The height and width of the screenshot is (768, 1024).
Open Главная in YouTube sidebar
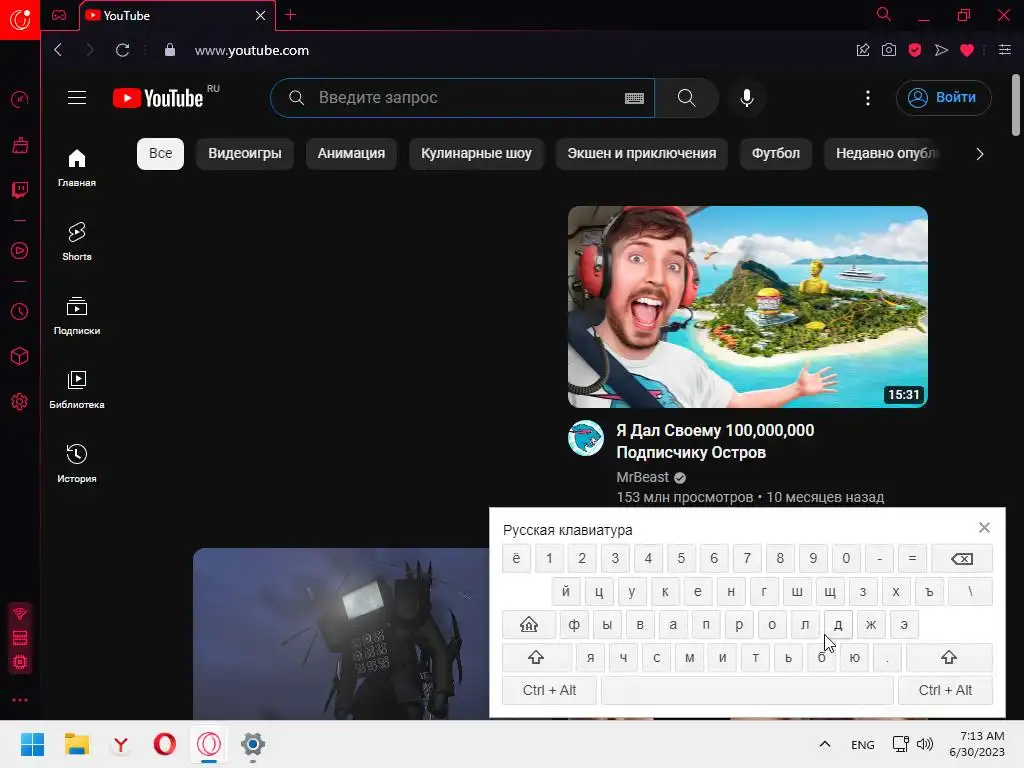click(x=77, y=168)
